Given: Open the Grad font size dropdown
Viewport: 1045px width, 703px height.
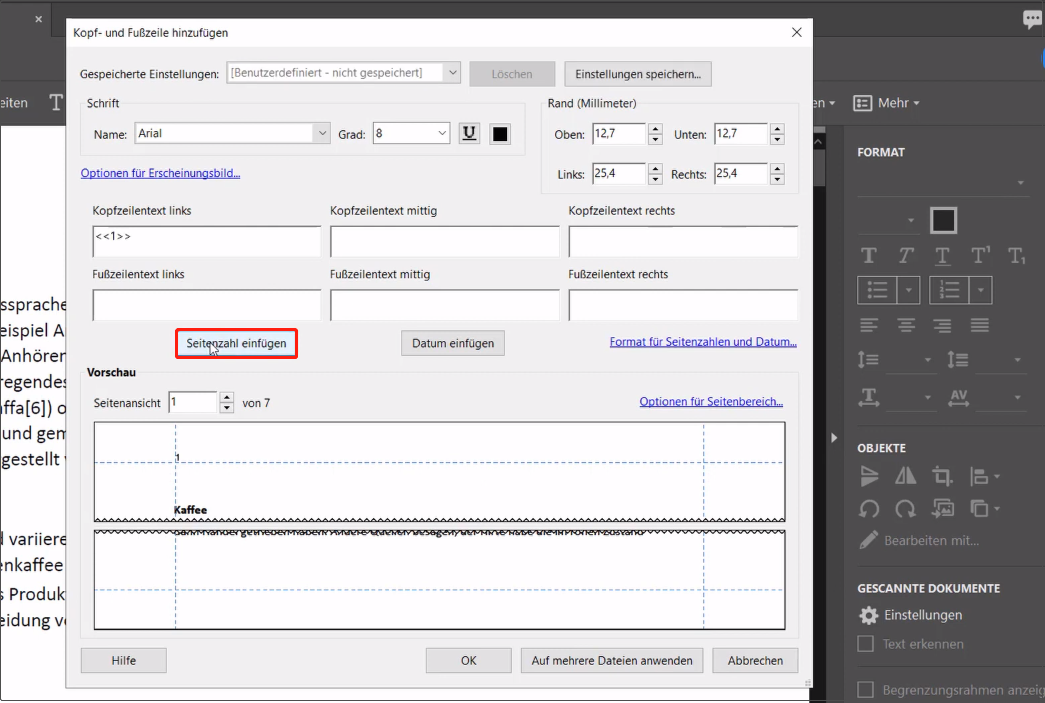Looking at the screenshot, I should pos(440,133).
